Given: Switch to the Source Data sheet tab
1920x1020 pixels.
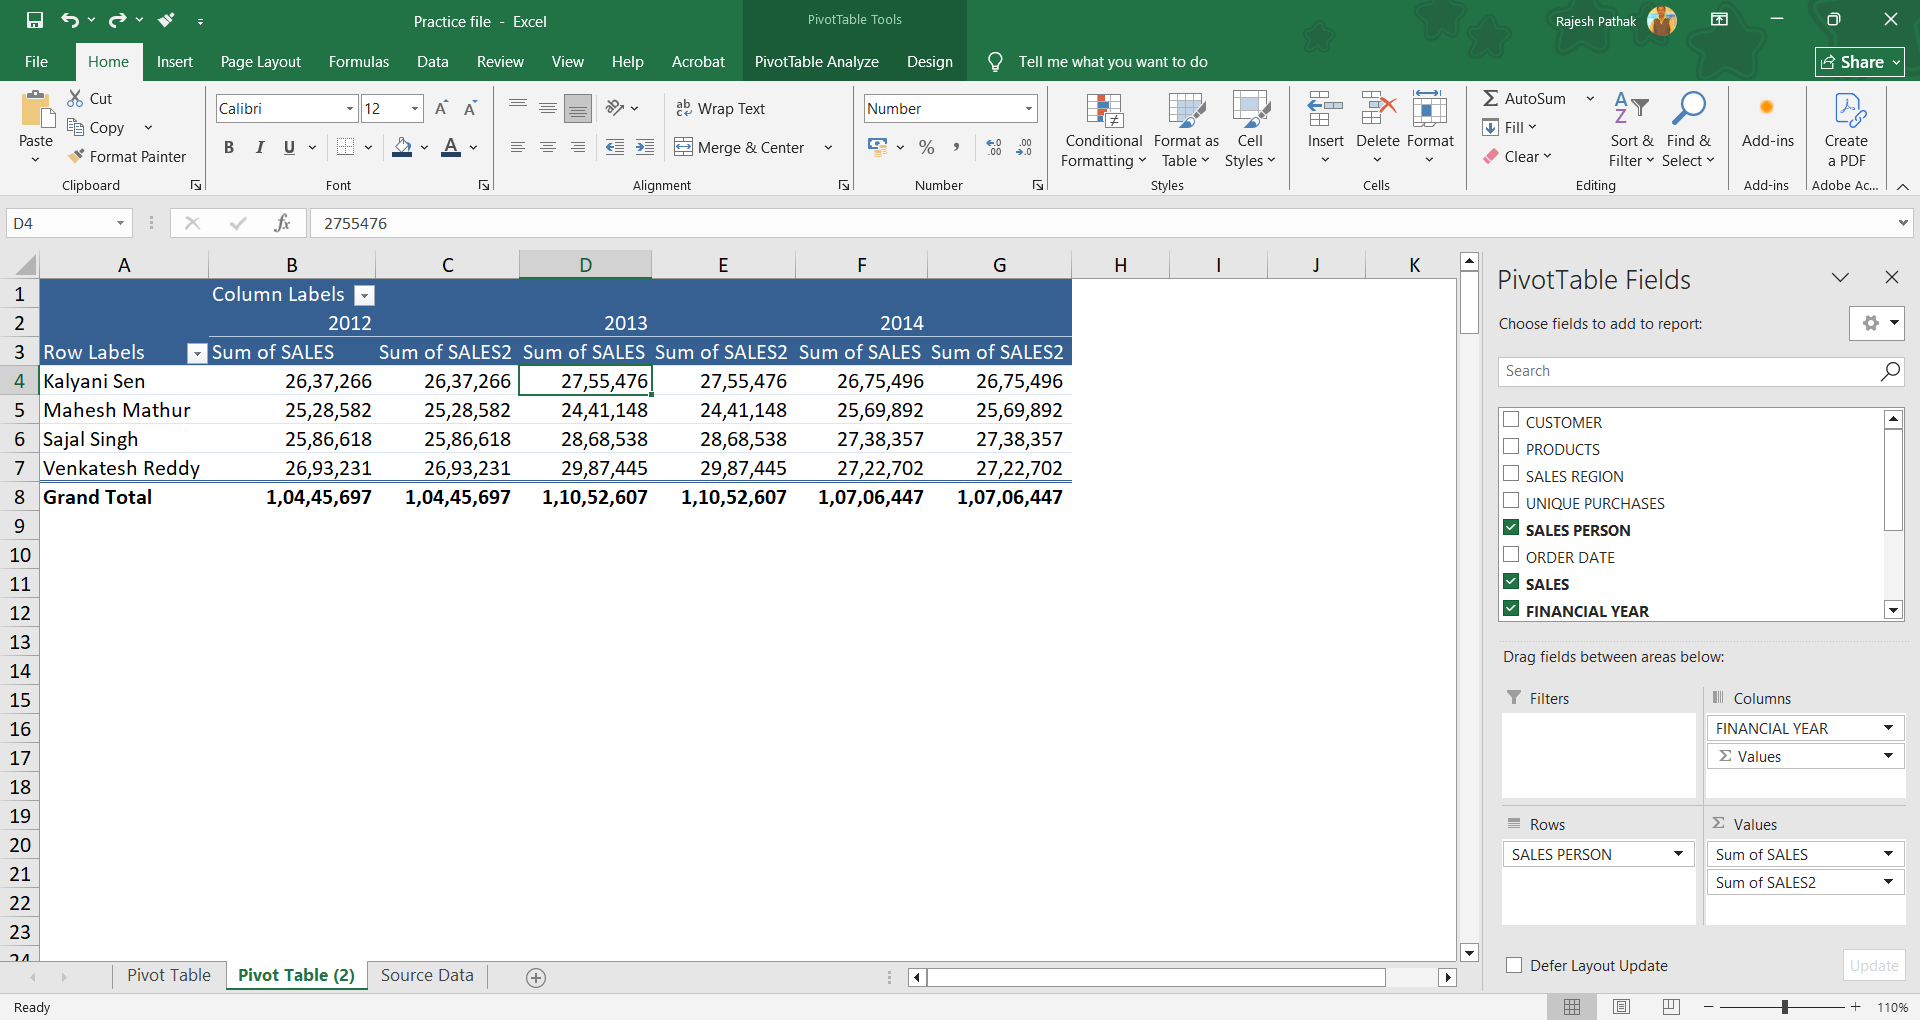Looking at the screenshot, I should pyautogui.click(x=426, y=975).
